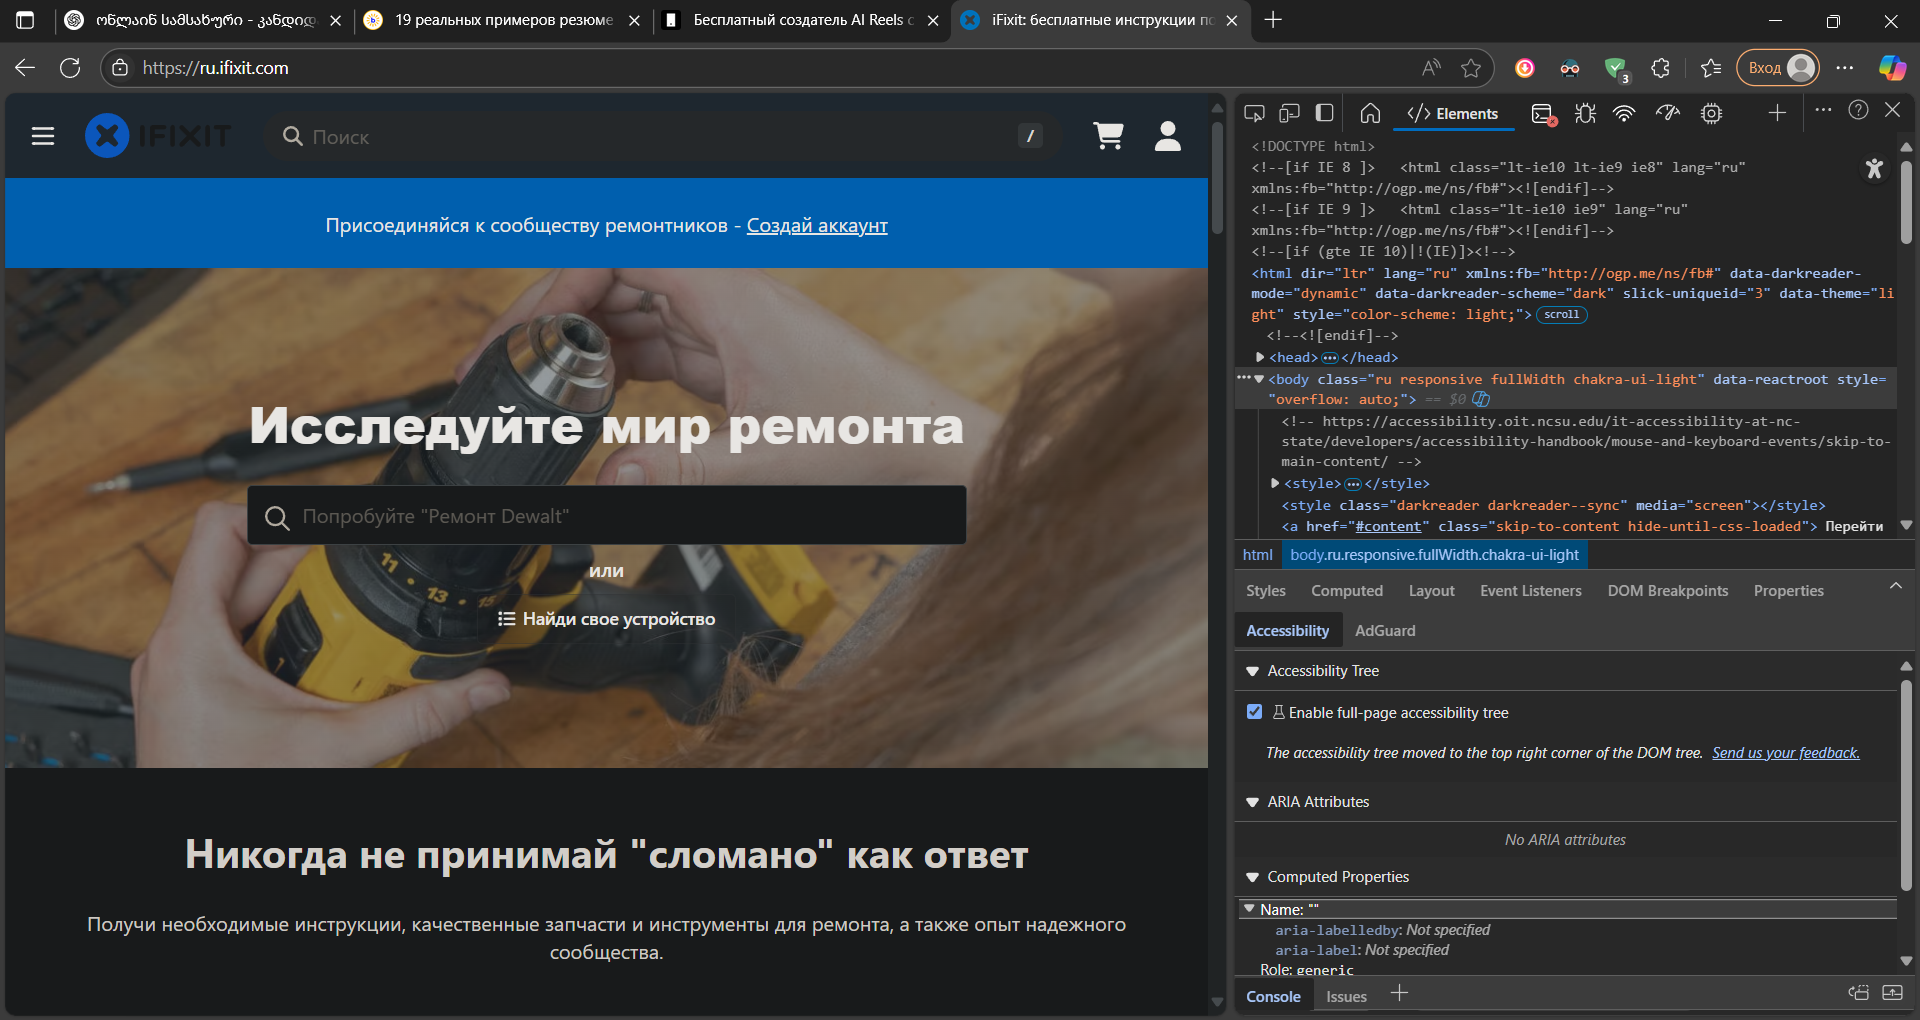This screenshot has width=1920, height=1020.
Task: Focus the Попробуйте "Ремонт Dewalt" search box
Action: pyautogui.click(x=606, y=516)
